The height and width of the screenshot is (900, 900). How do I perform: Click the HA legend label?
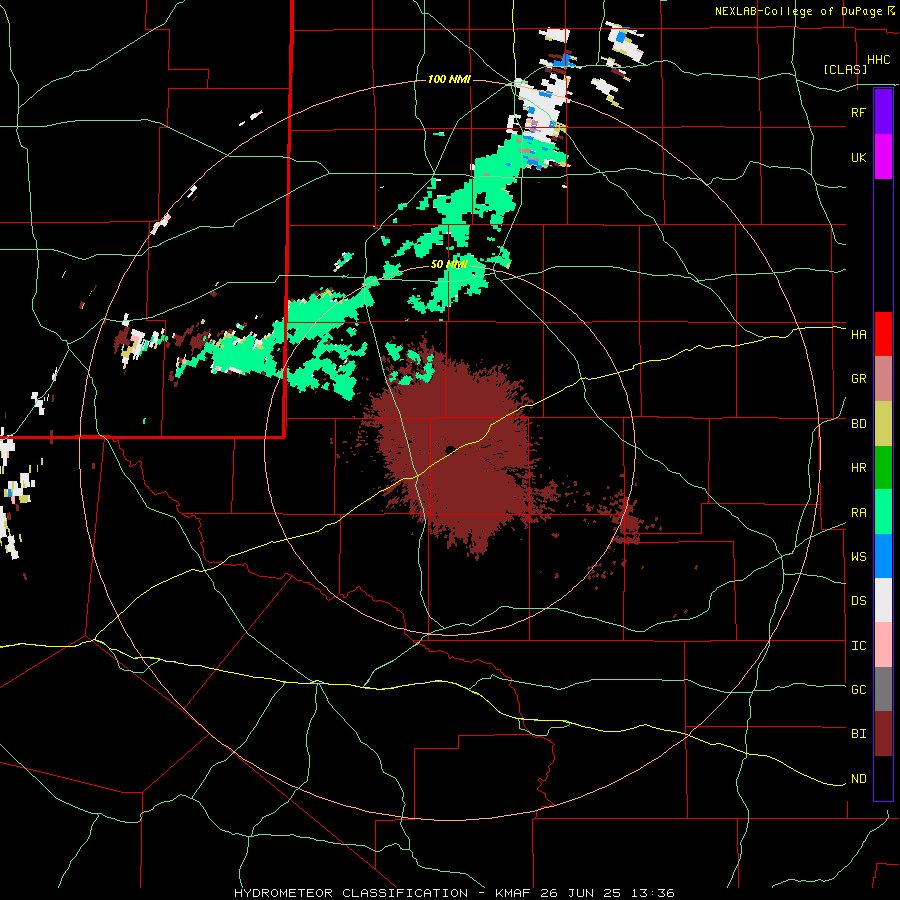[858, 334]
